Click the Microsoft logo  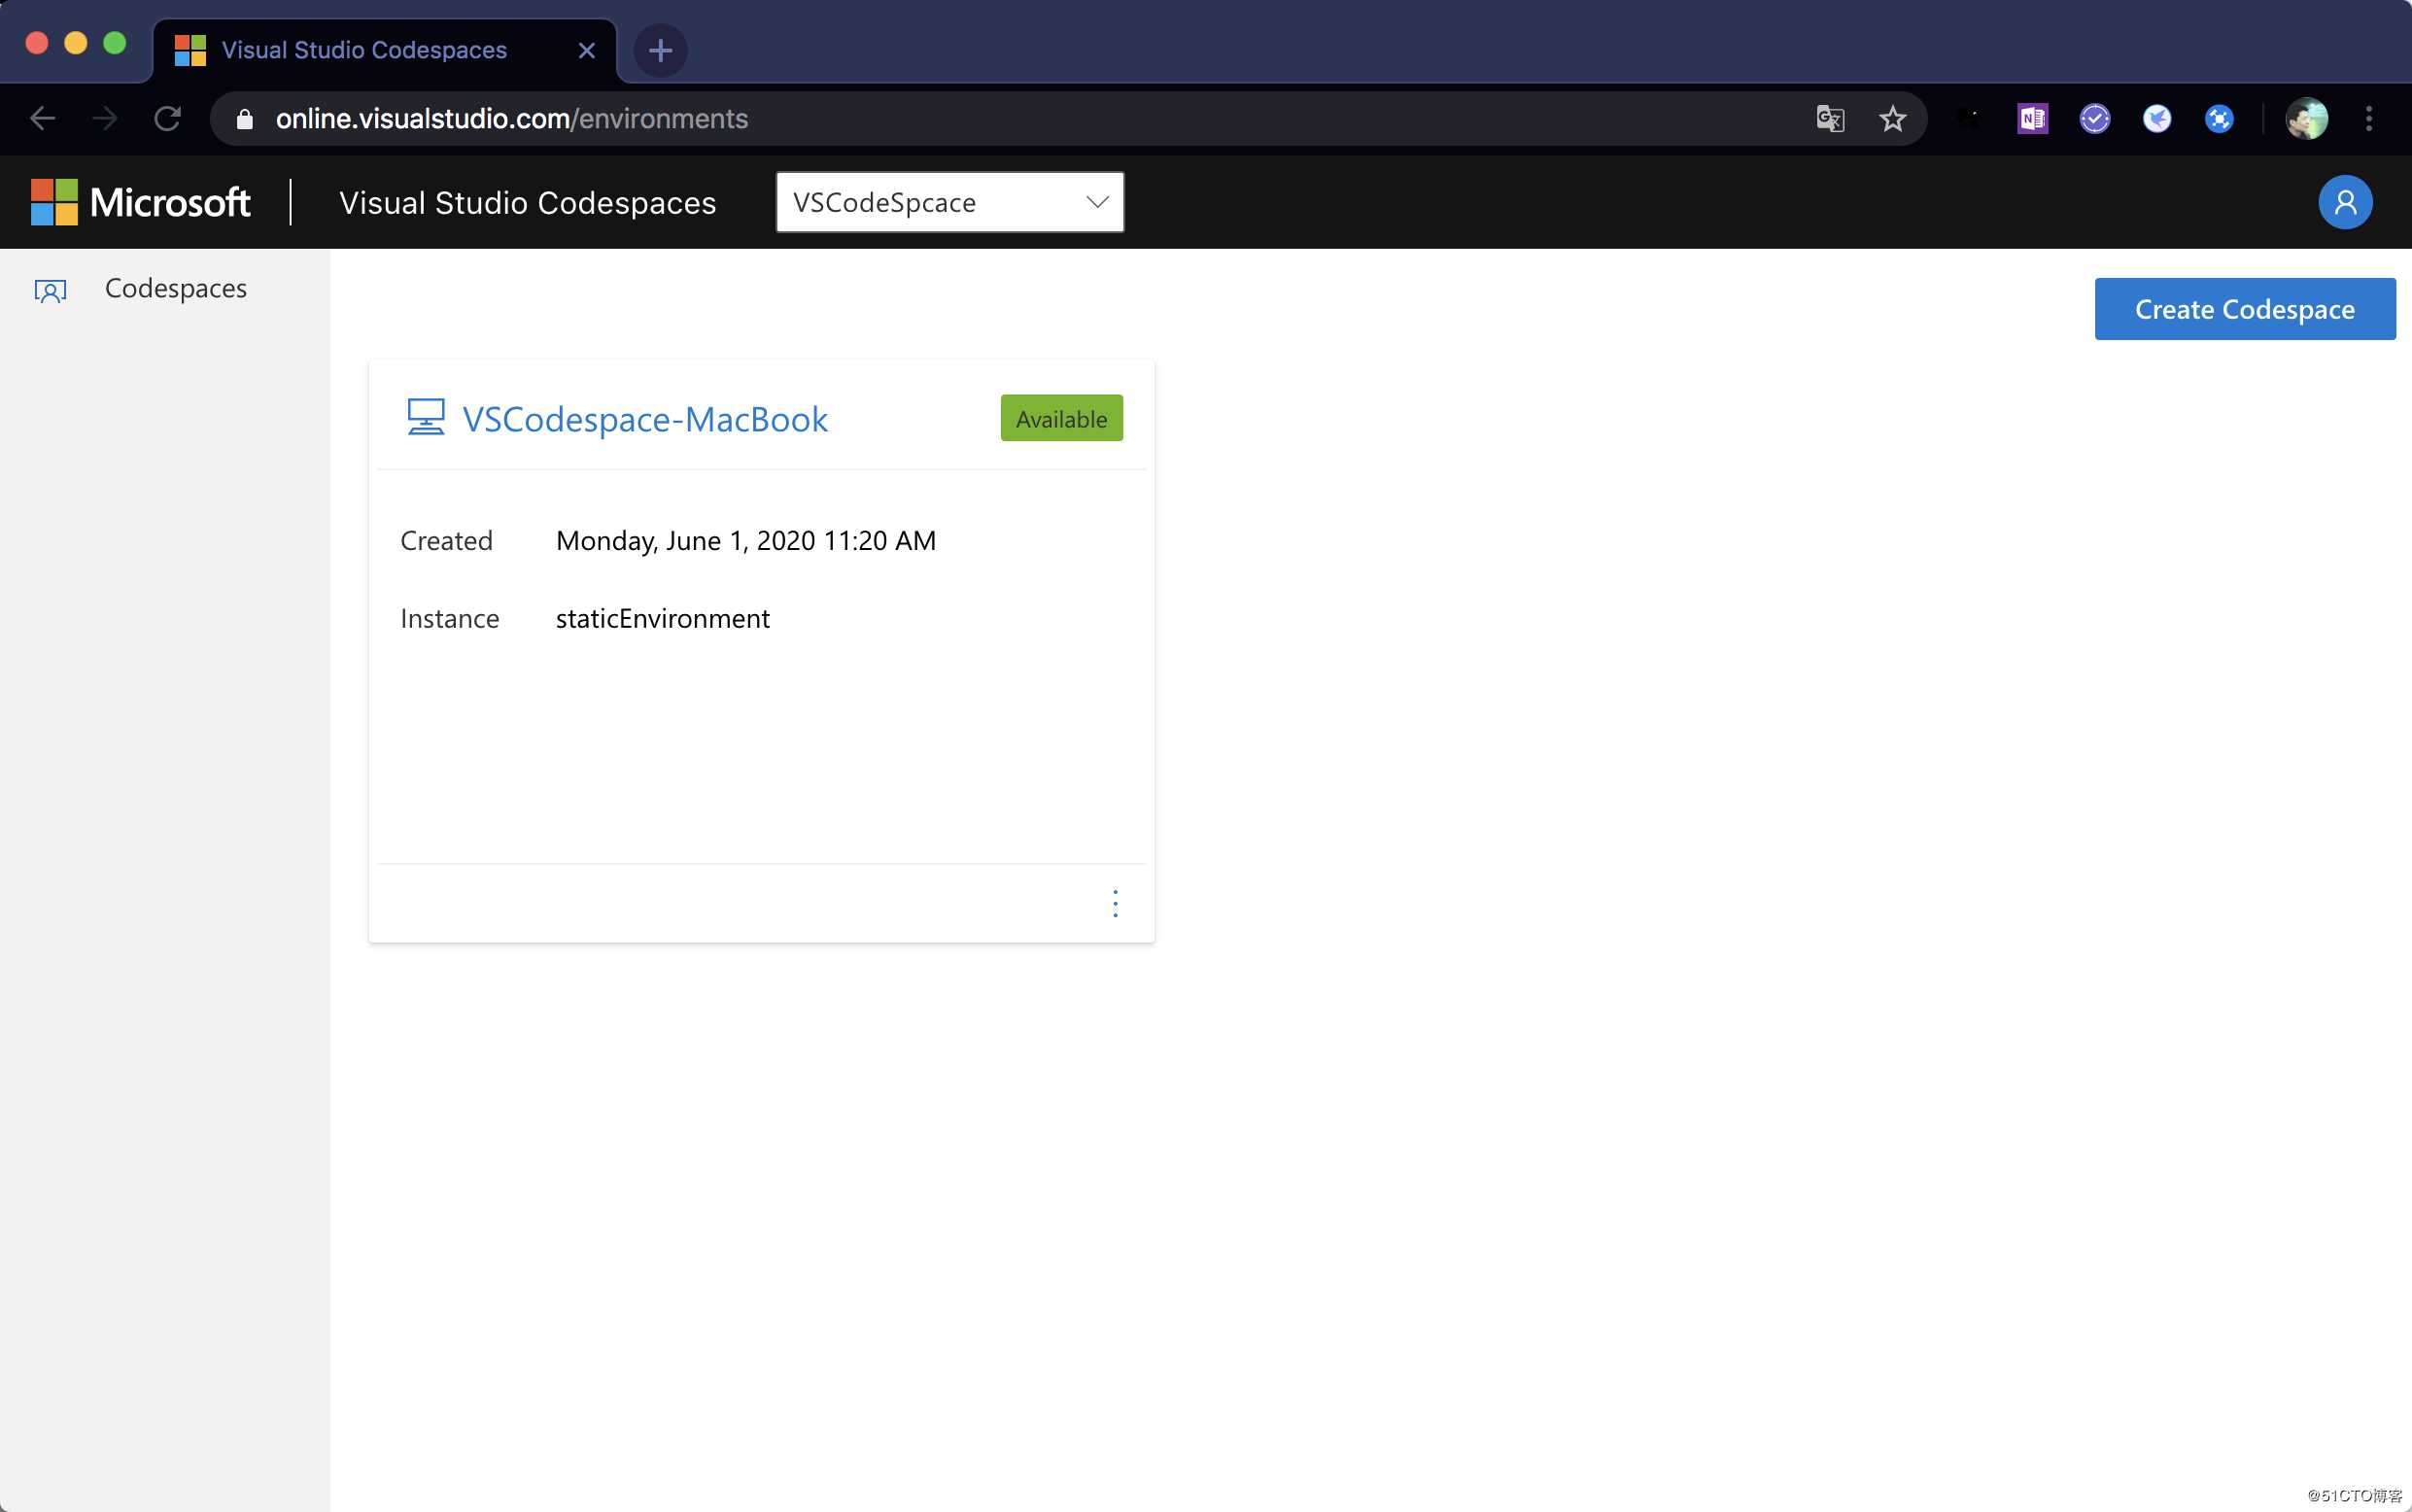[x=141, y=202]
